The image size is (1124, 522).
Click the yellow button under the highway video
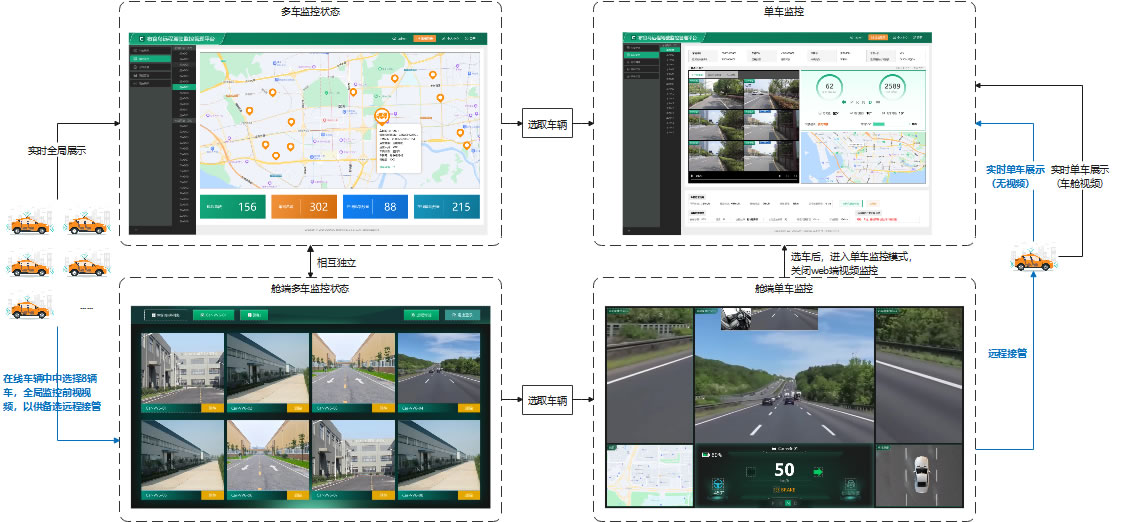(x=468, y=407)
